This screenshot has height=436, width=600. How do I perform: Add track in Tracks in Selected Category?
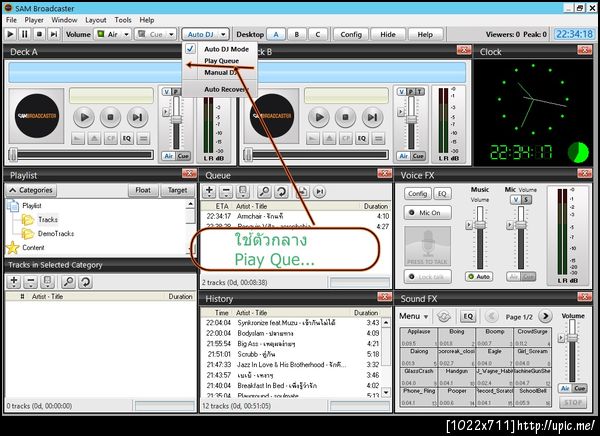point(14,282)
